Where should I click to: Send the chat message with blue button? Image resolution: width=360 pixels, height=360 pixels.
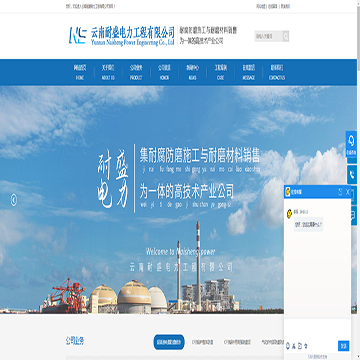(343, 346)
